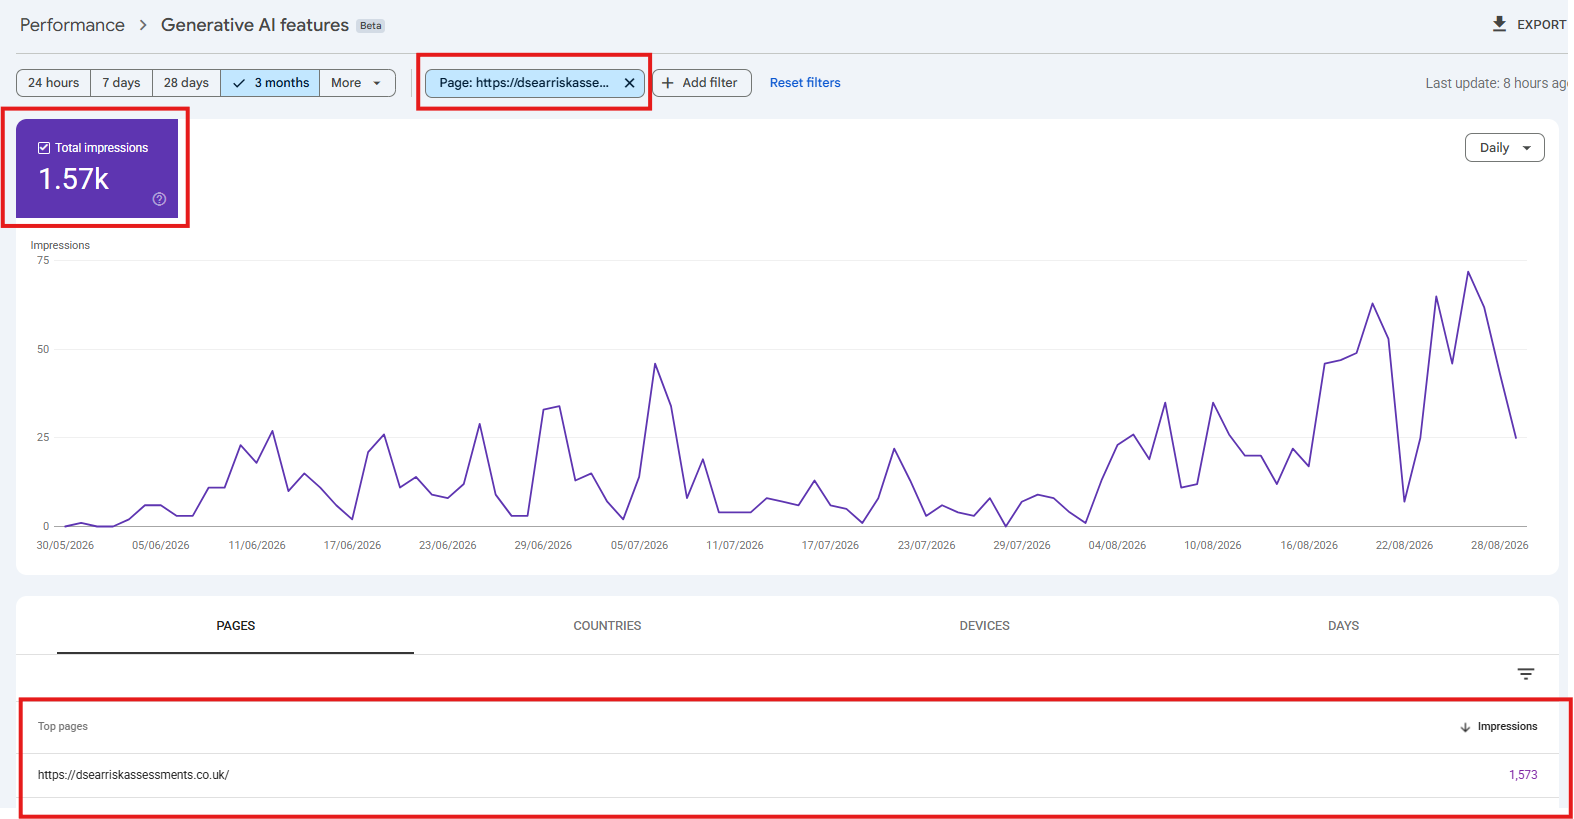Select the 24 hours date range

(x=54, y=83)
